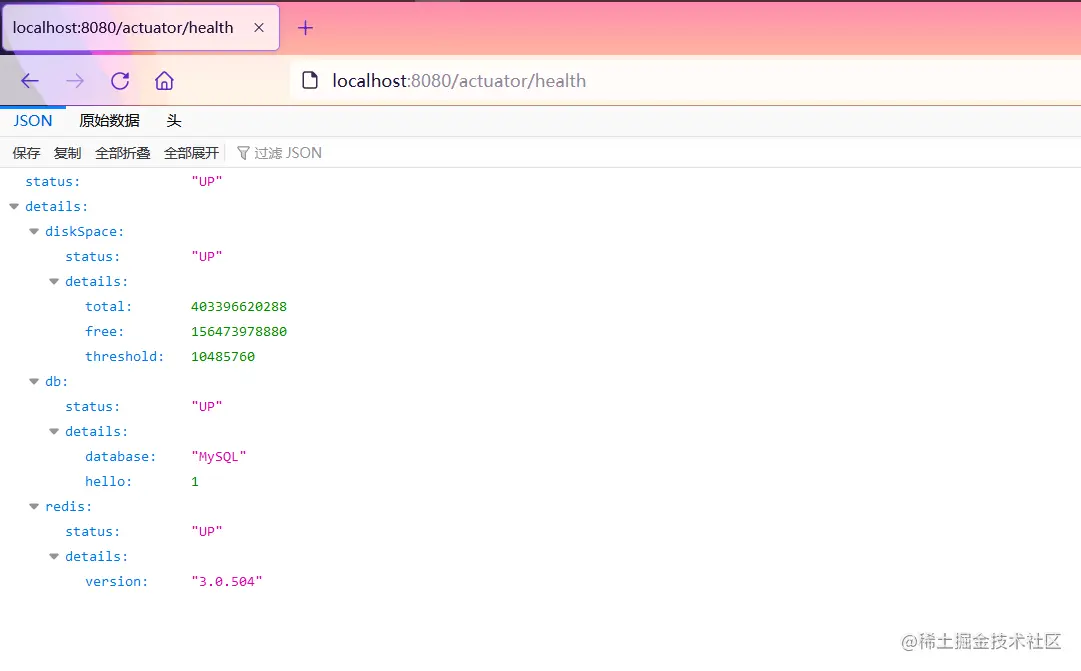Click the free key label
The height and width of the screenshot is (671, 1081).
tap(104, 332)
